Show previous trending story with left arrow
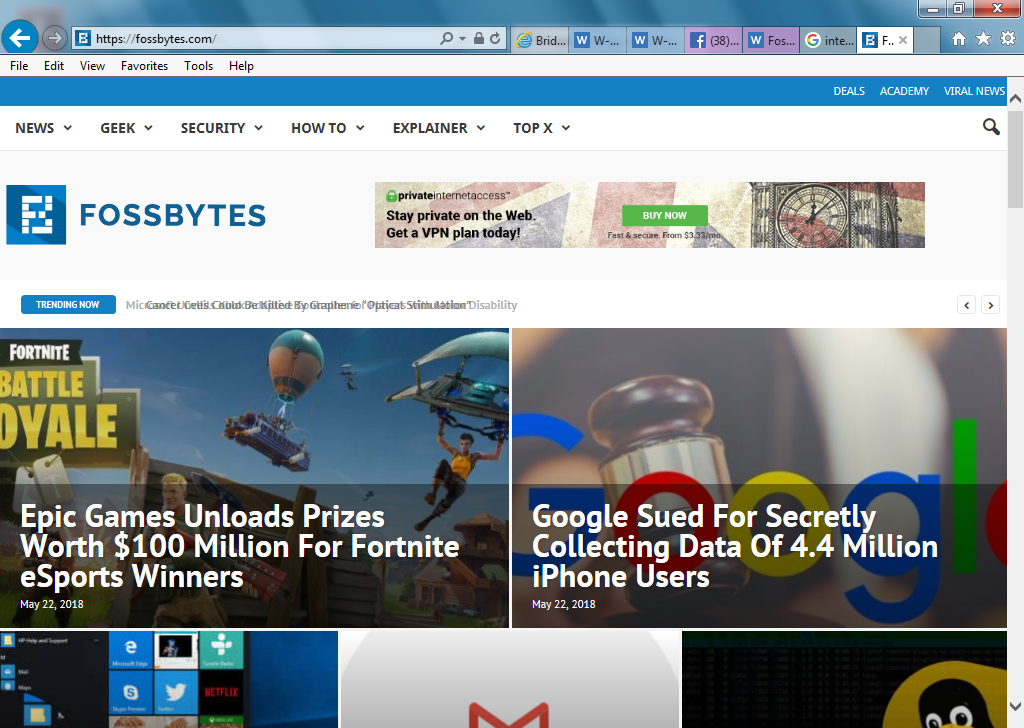 [967, 305]
